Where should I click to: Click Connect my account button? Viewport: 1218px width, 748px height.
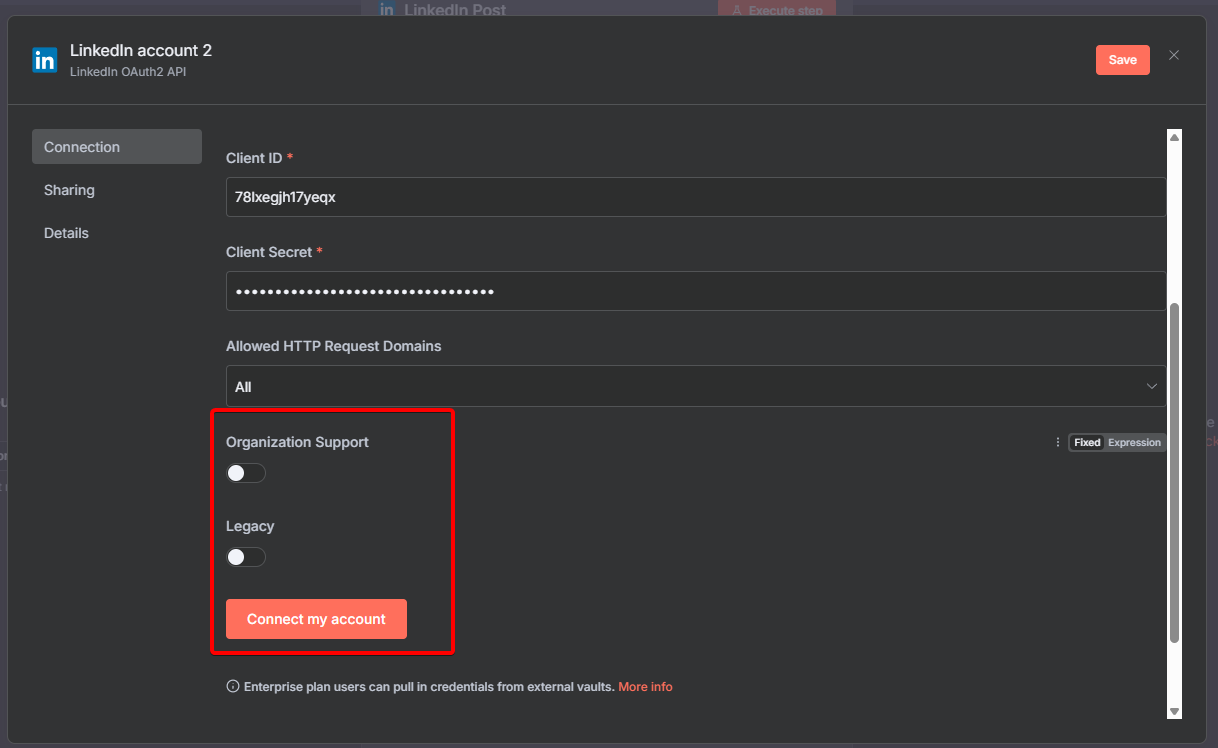click(316, 619)
